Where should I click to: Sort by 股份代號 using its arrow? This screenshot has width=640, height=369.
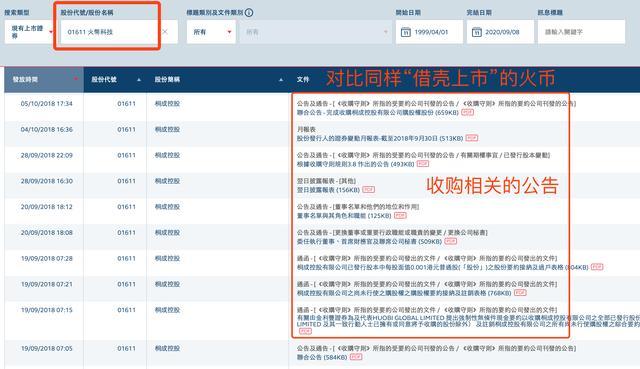coord(139,80)
